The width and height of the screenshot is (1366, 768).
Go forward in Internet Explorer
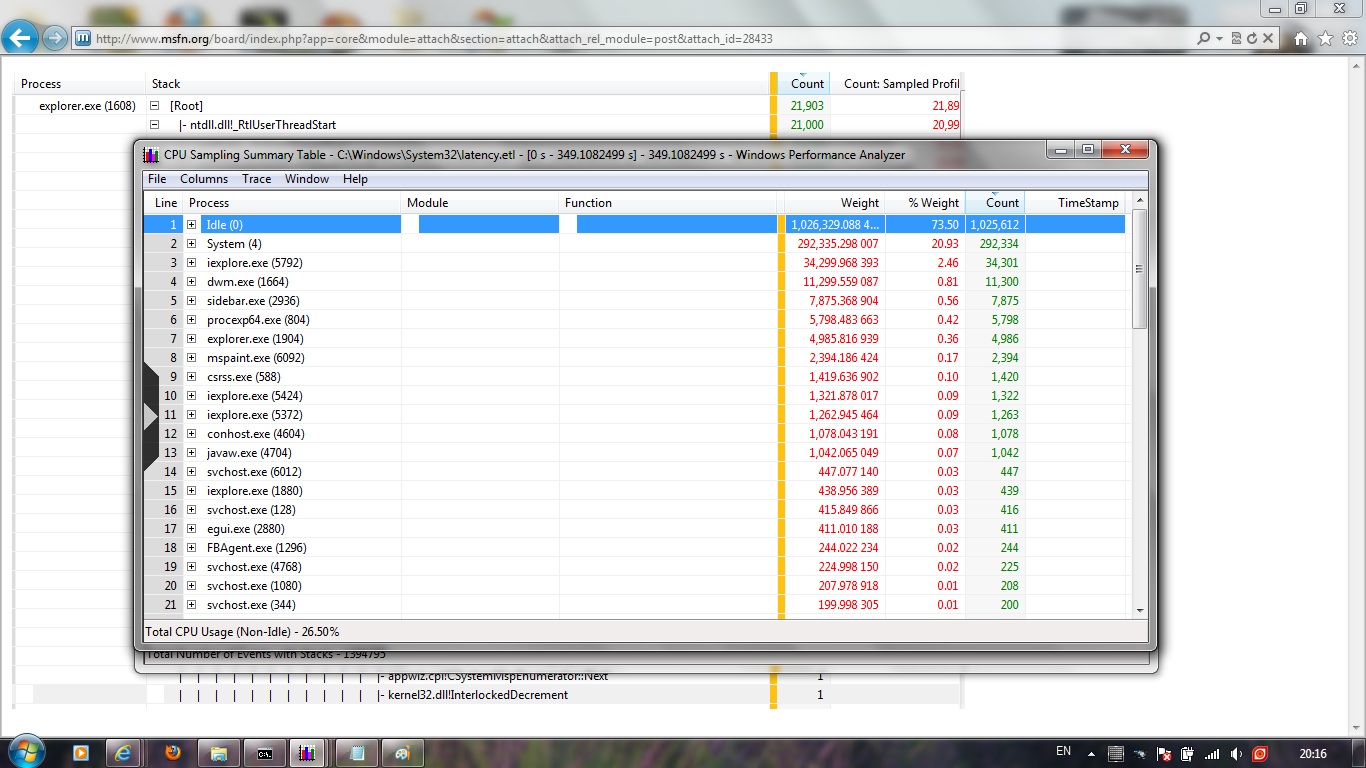point(55,38)
